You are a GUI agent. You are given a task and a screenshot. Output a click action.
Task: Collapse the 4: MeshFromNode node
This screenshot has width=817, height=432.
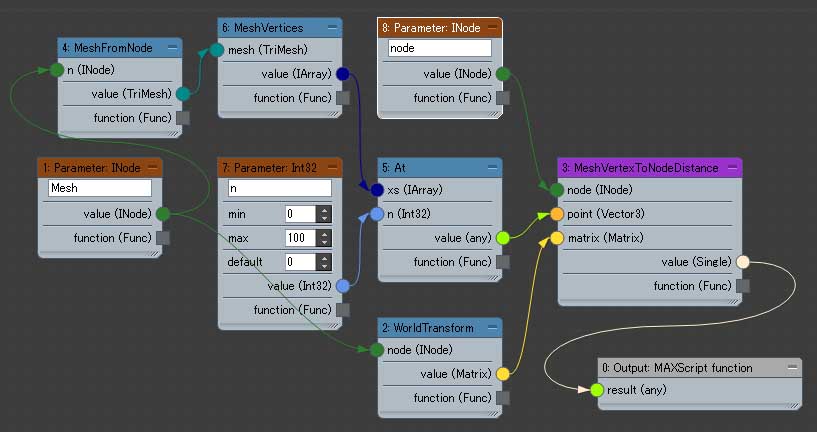click(x=172, y=48)
